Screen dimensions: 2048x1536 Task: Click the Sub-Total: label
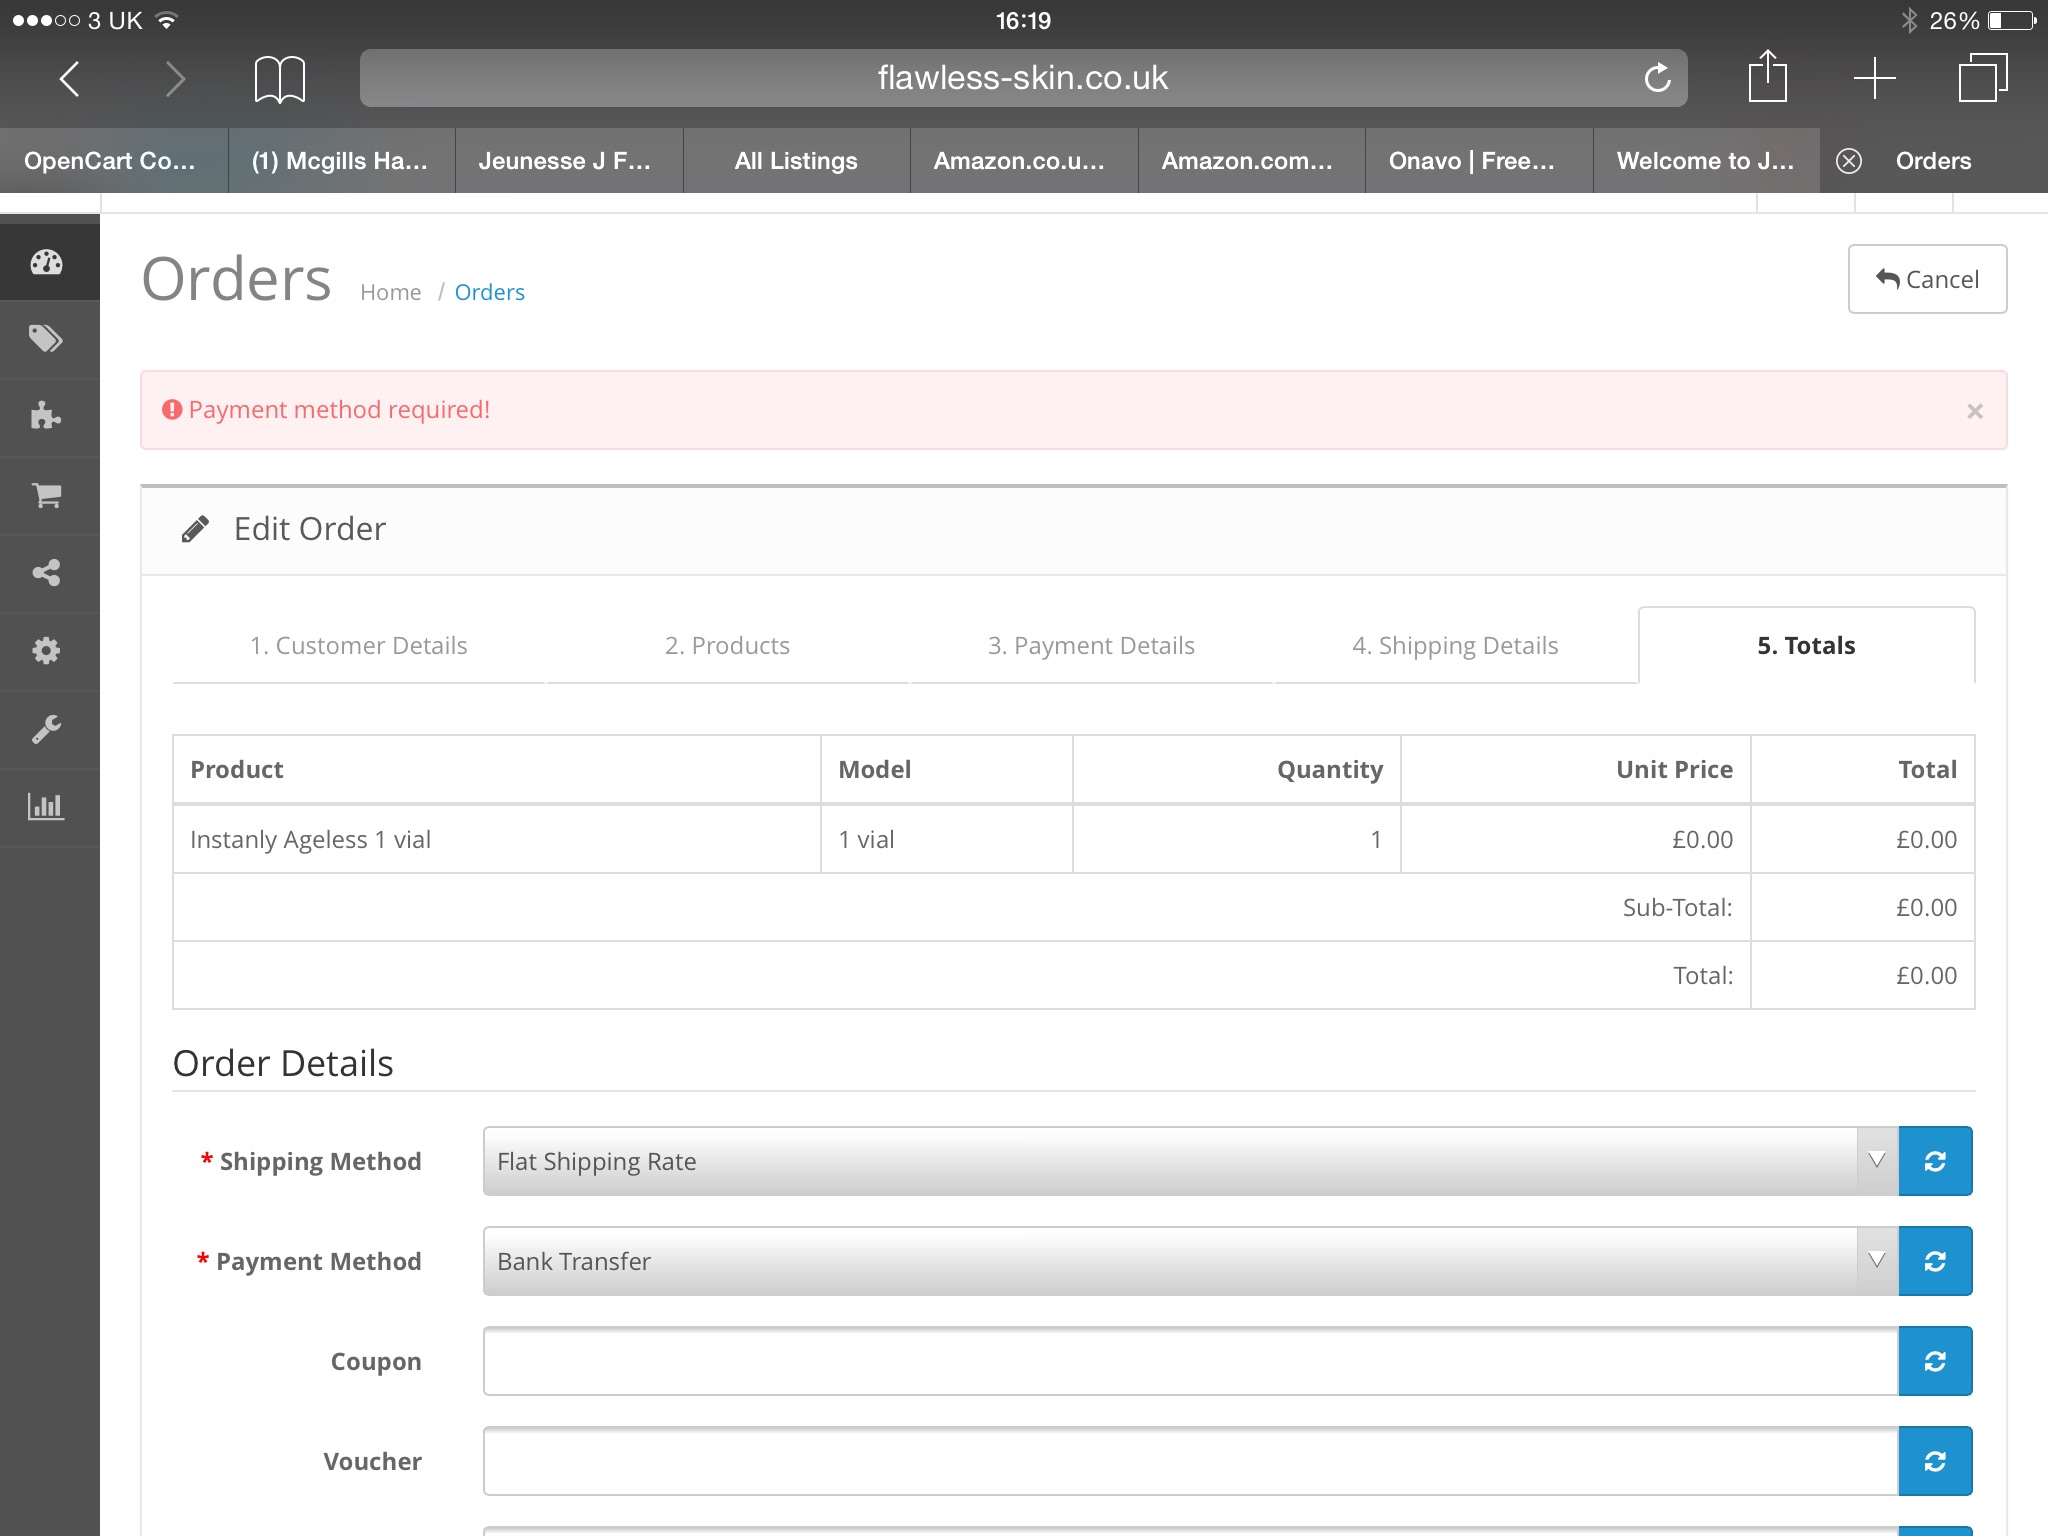tap(1677, 908)
